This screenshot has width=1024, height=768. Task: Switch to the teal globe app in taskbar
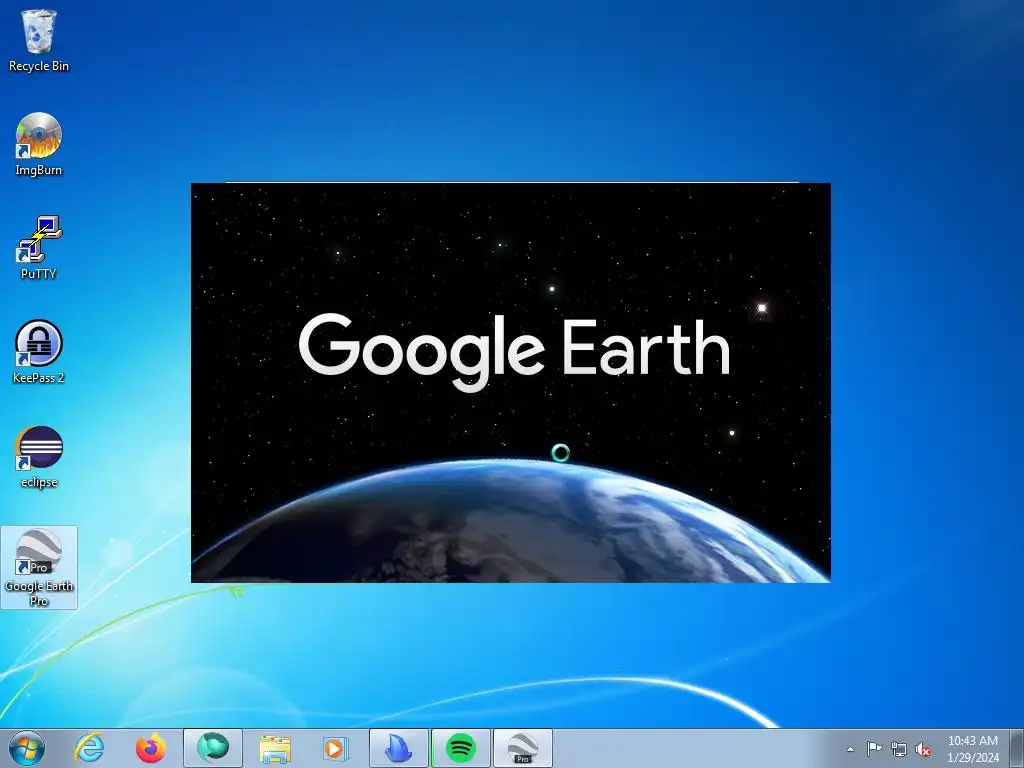tap(213, 748)
